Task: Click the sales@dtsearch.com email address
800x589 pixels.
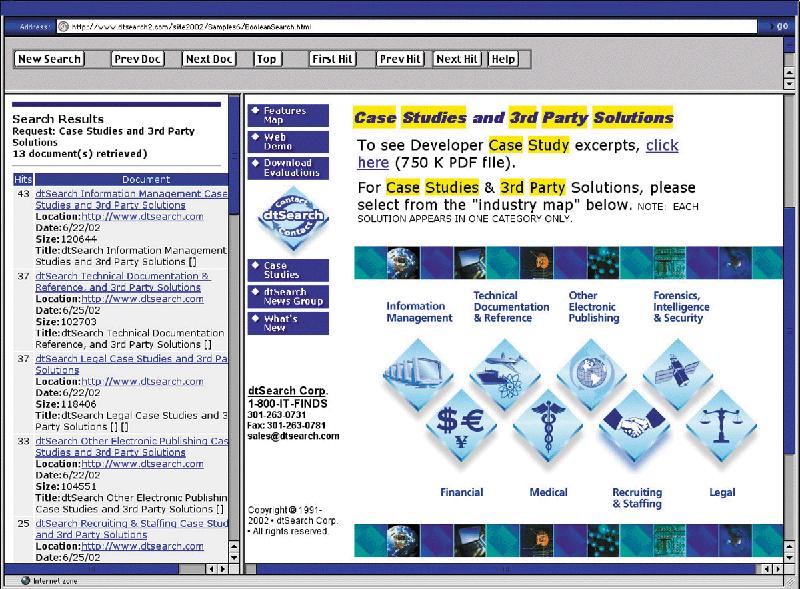Action: click(x=293, y=436)
